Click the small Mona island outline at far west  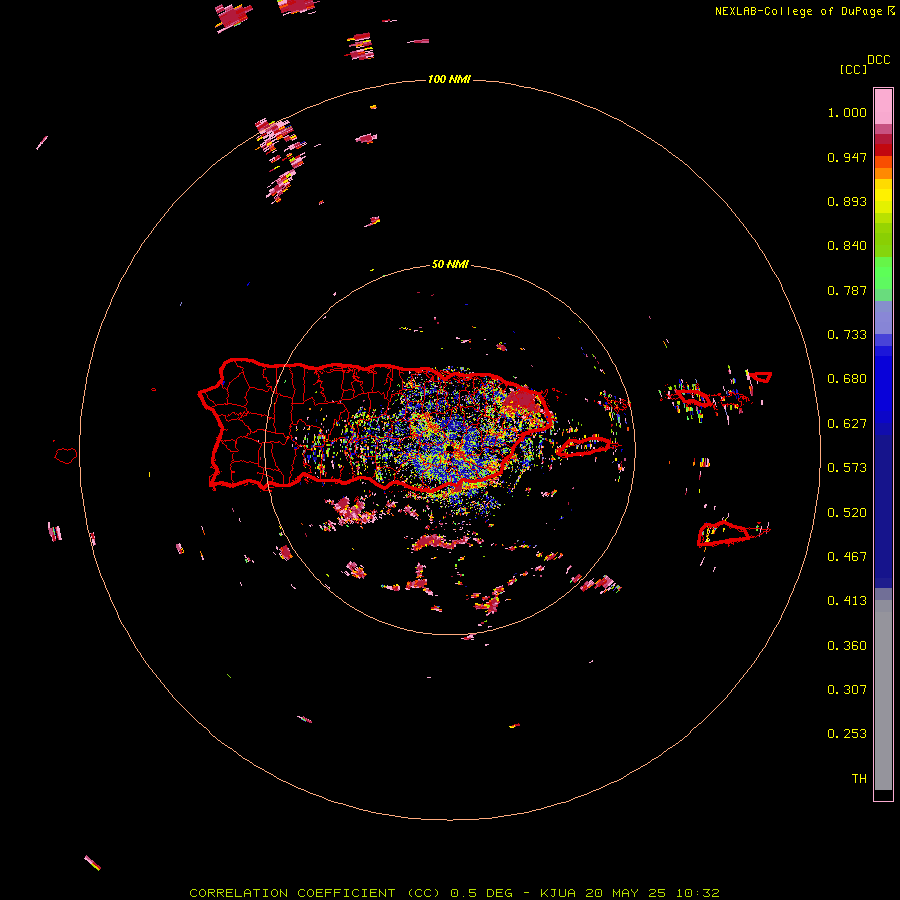[66, 456]
